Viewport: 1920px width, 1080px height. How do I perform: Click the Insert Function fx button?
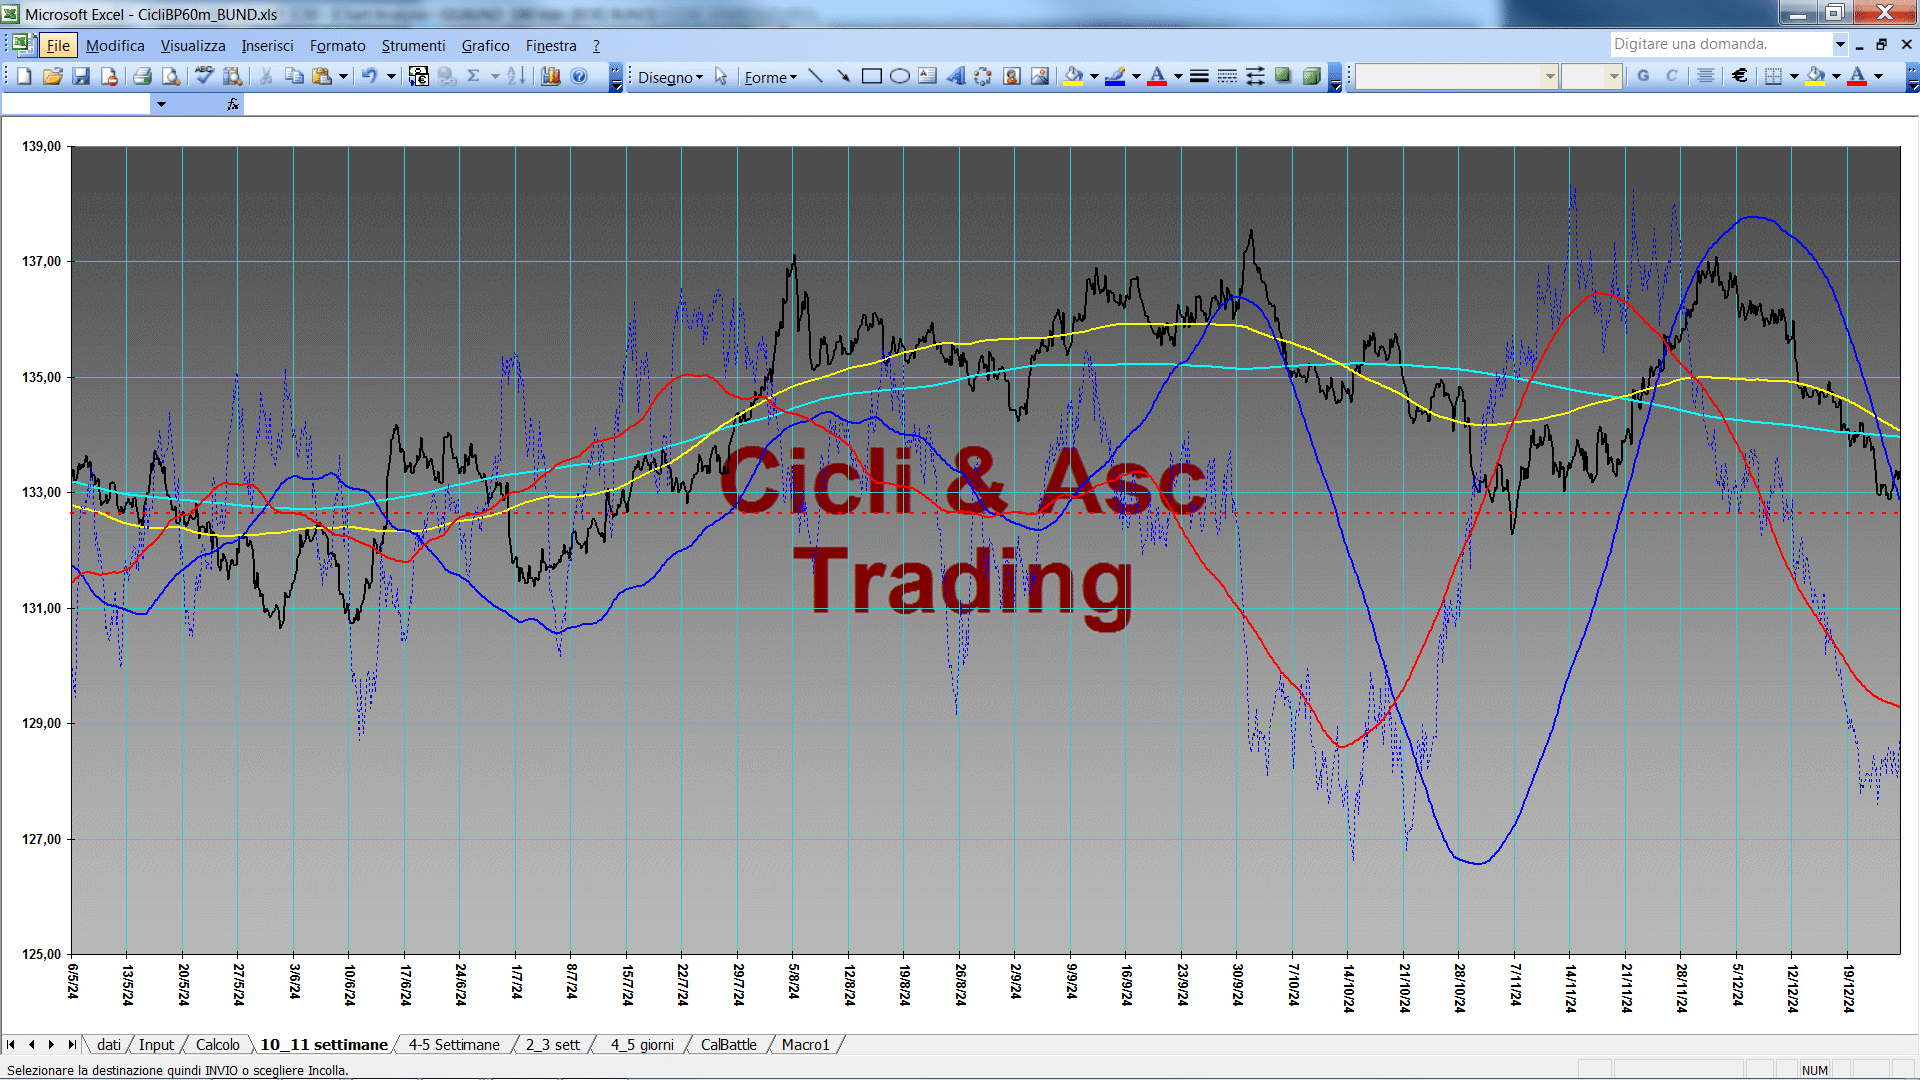[x=232, y=104]
